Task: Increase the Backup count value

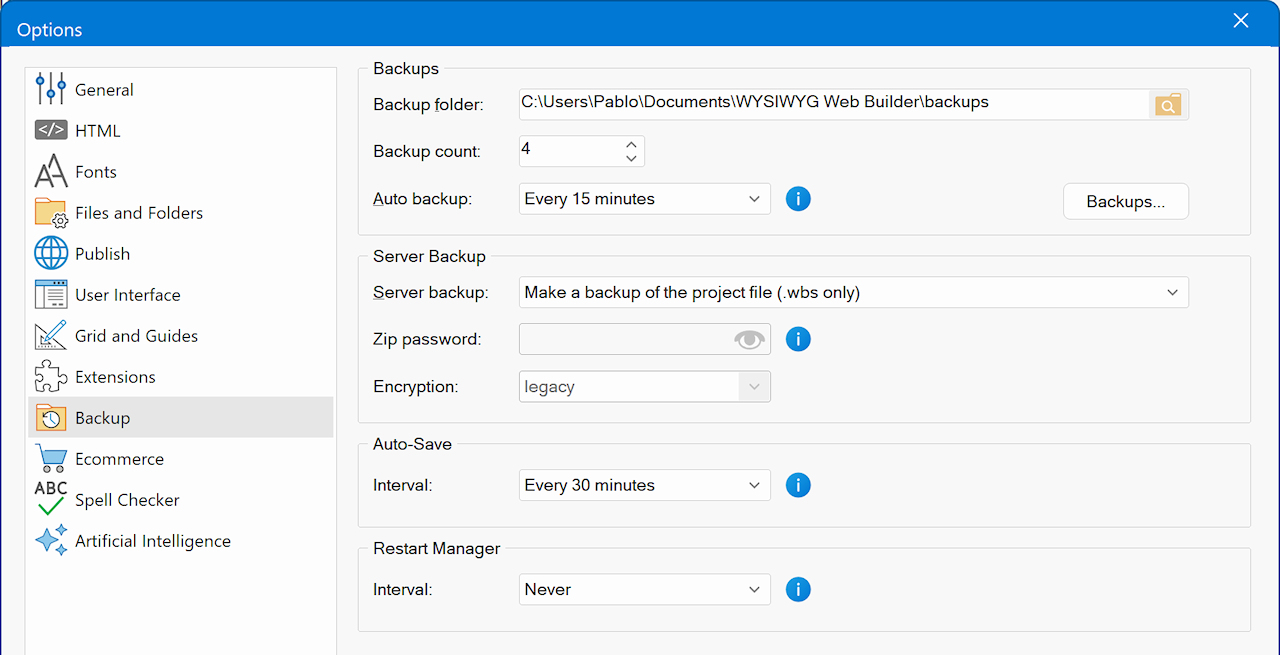Action: [x=631, y=145]
